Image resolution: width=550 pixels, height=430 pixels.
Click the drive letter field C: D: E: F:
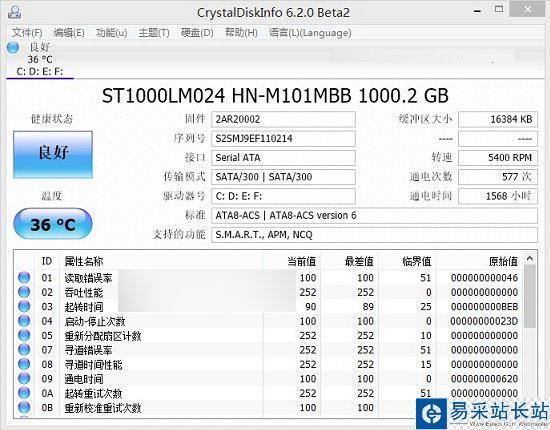283,196
